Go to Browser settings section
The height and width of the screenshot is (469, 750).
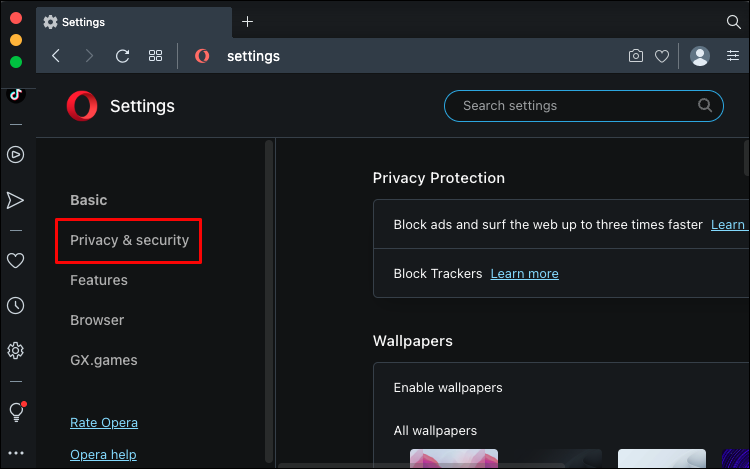pos(97,321)
